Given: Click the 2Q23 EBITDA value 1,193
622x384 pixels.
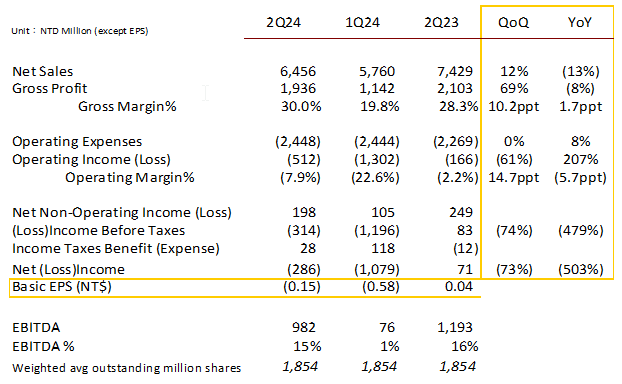Looking at the screenshot, I should pos(455,327).
